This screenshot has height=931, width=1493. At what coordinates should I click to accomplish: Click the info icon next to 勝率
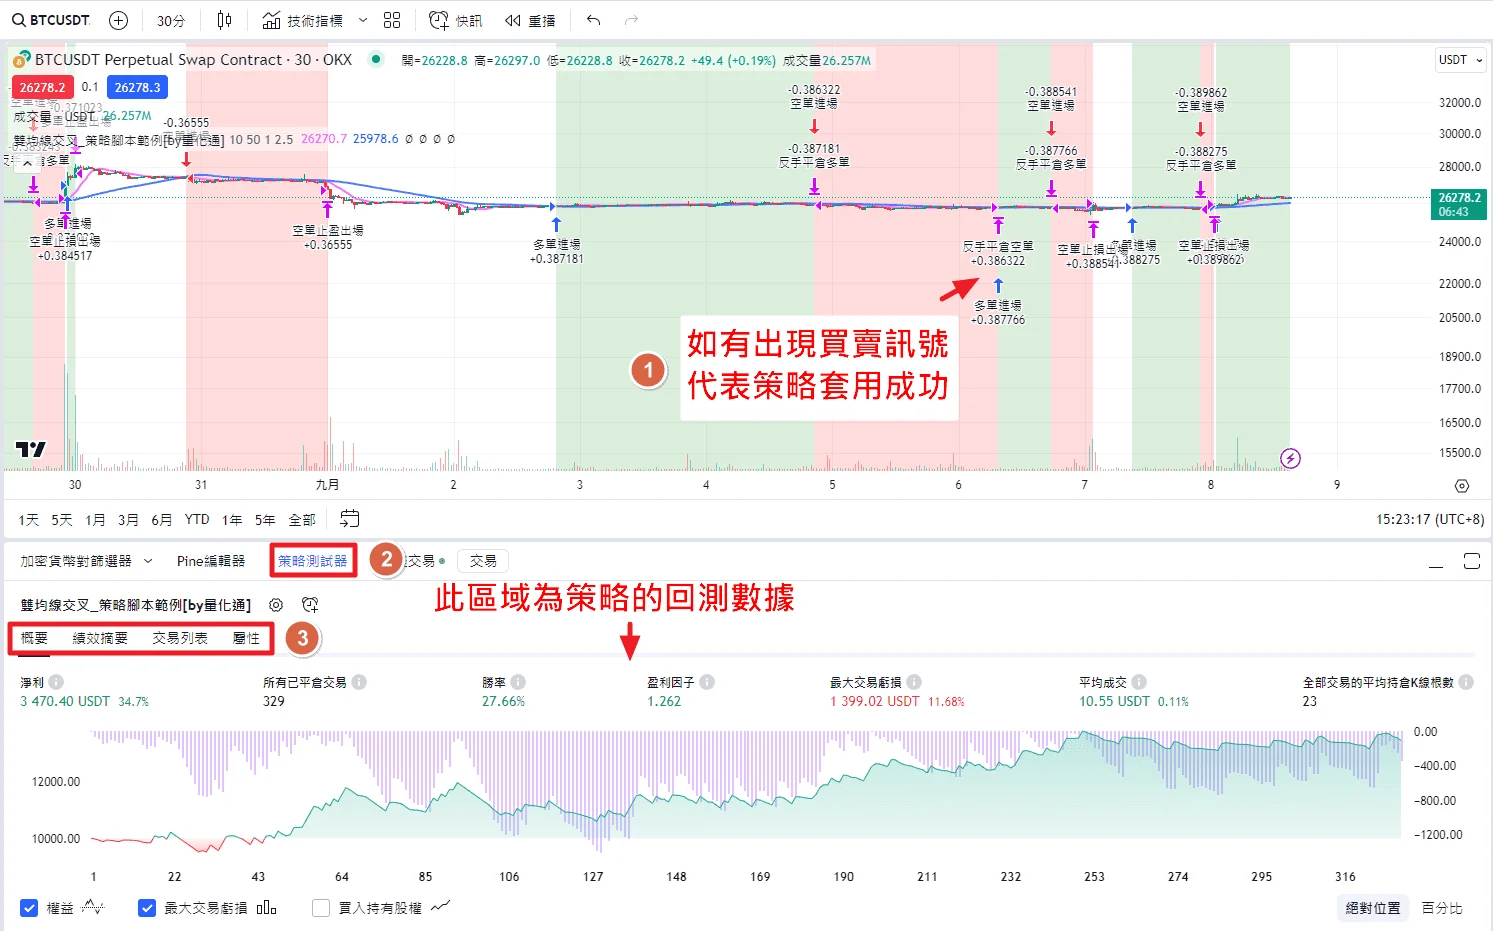pyautogui.click(x=518, y=682)
